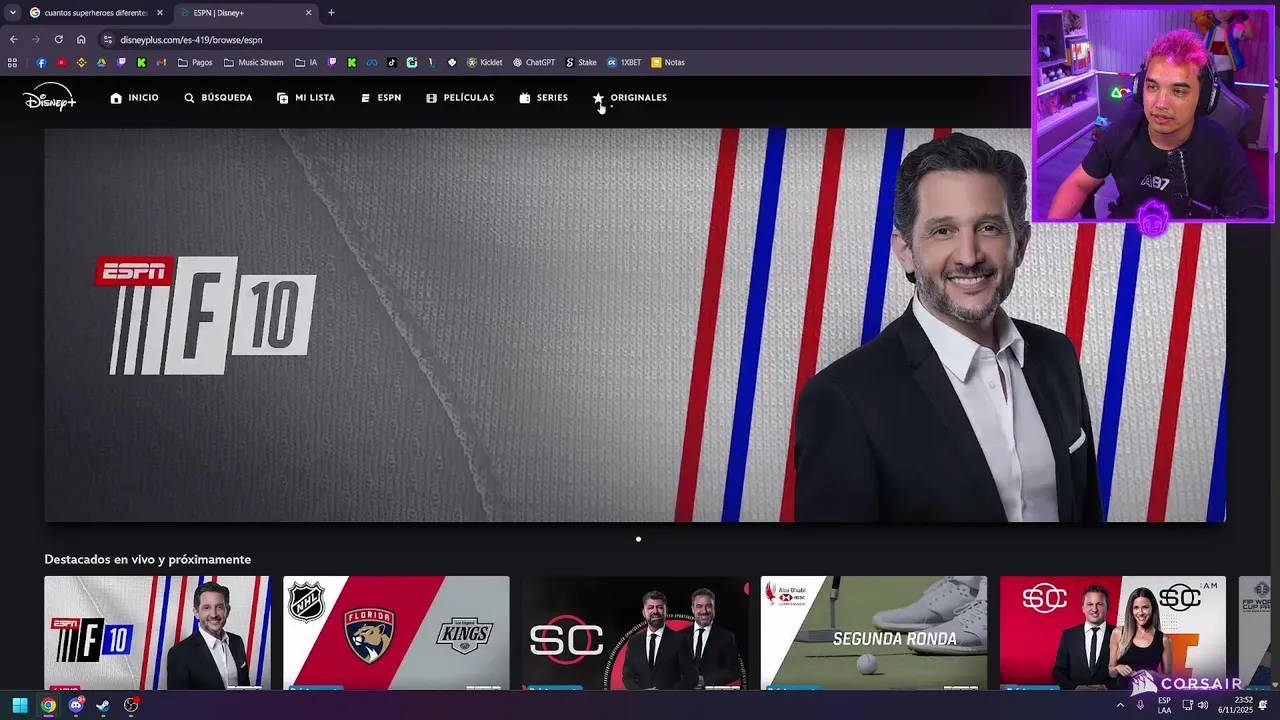
Task: Open the notifications bell in the tray
Action: coord(1263,705)
